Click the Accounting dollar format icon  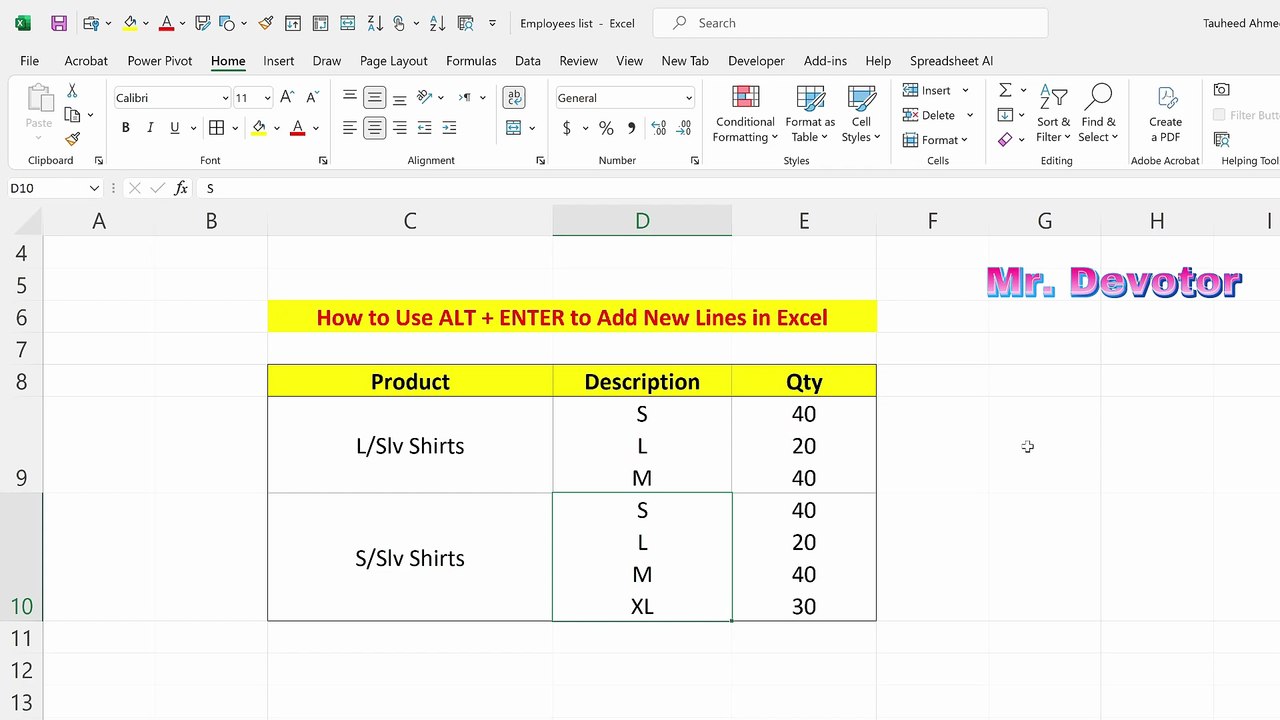point(567,128)
